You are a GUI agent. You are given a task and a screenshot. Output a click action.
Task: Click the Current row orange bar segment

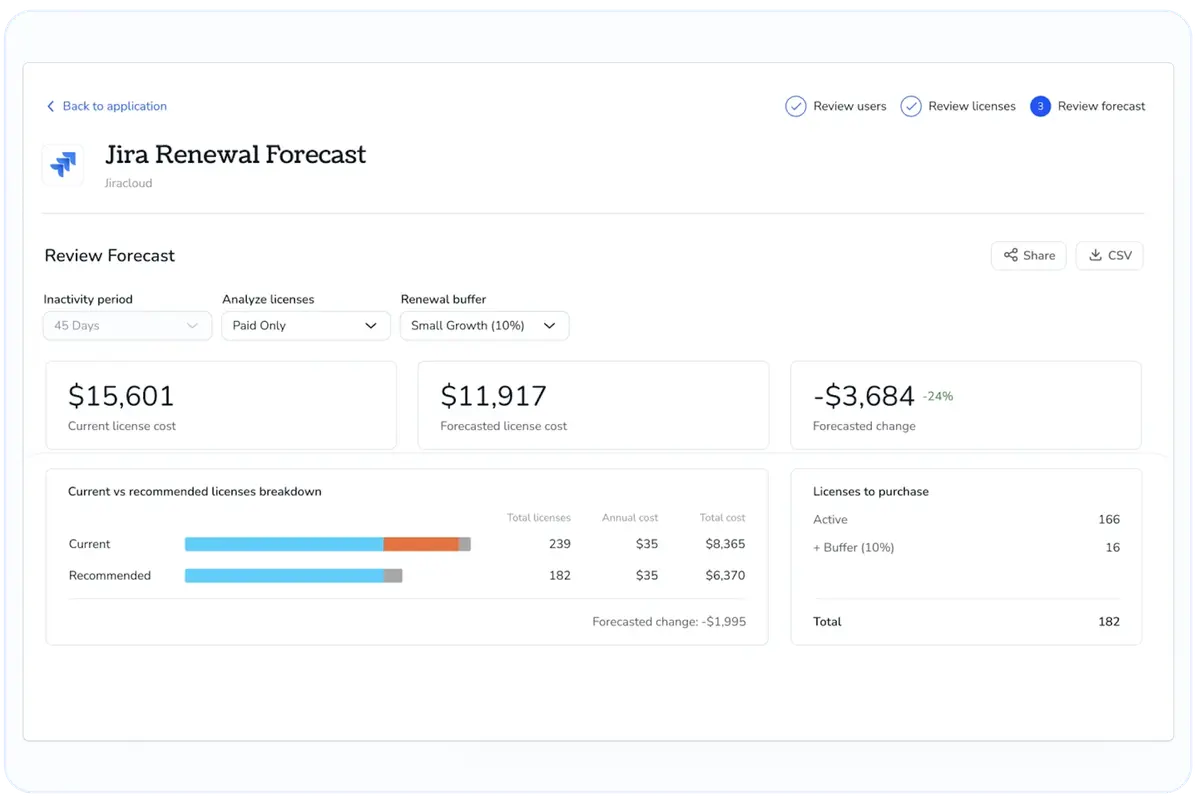click(x=421, y=544)
